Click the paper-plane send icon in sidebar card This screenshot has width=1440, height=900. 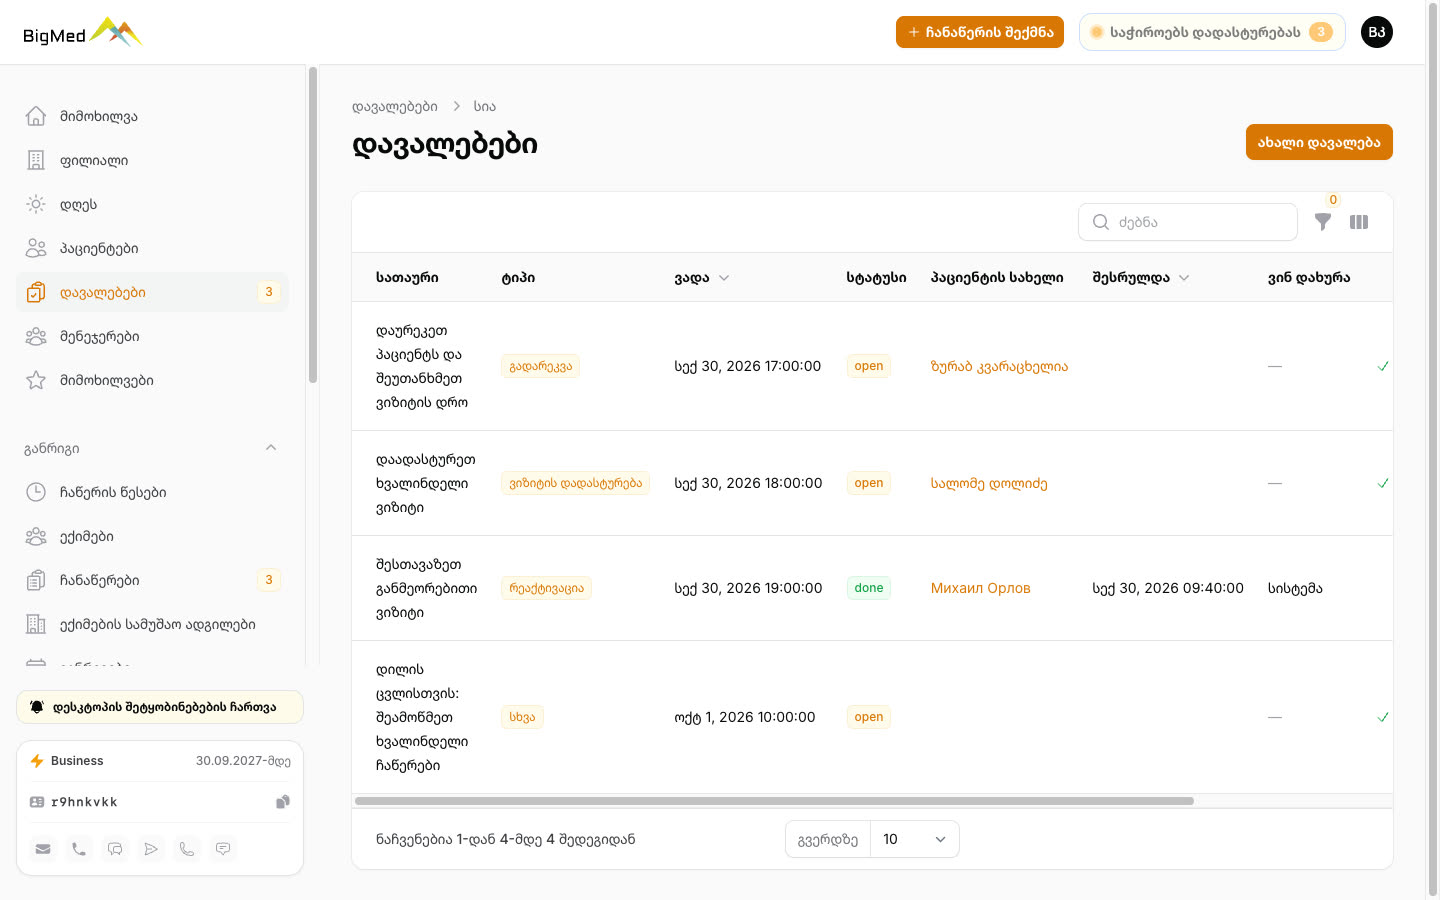151,849
